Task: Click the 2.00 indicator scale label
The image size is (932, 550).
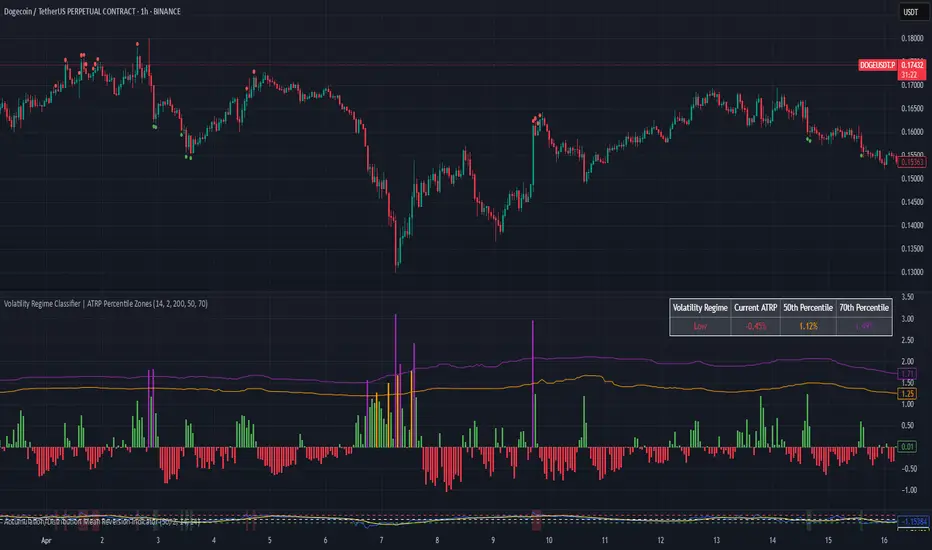Action: 907,362
